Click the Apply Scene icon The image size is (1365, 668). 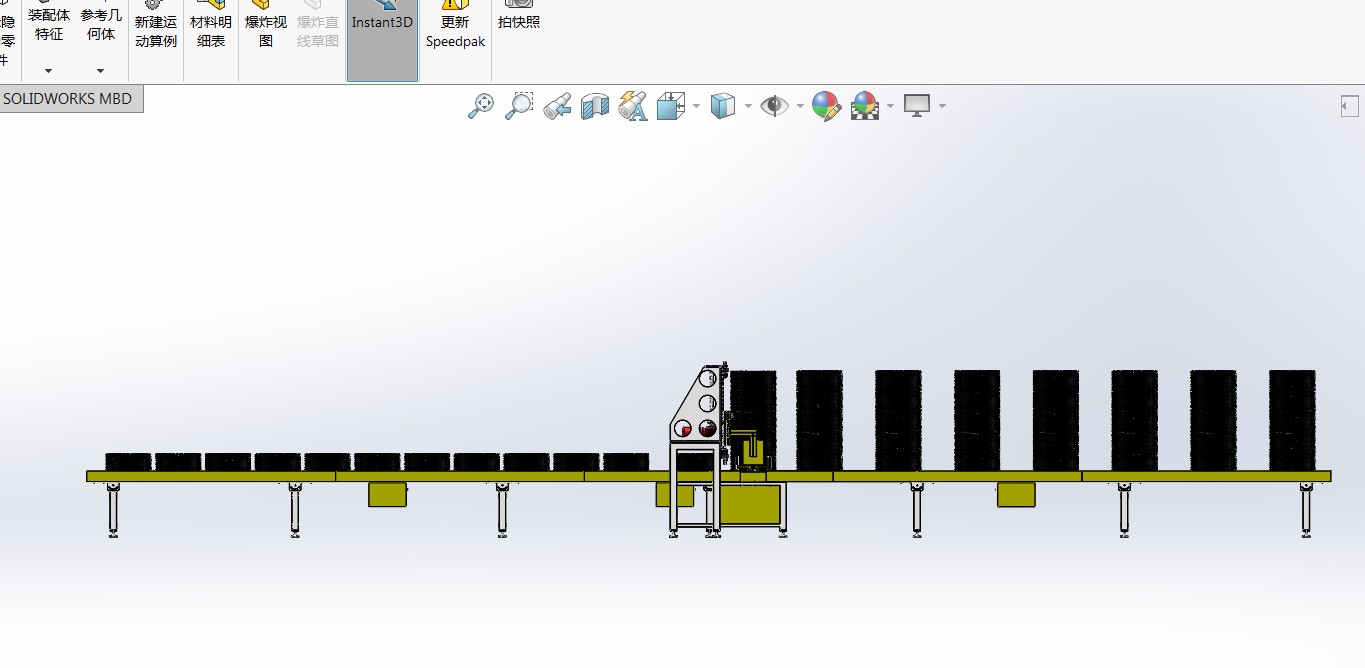865,106
